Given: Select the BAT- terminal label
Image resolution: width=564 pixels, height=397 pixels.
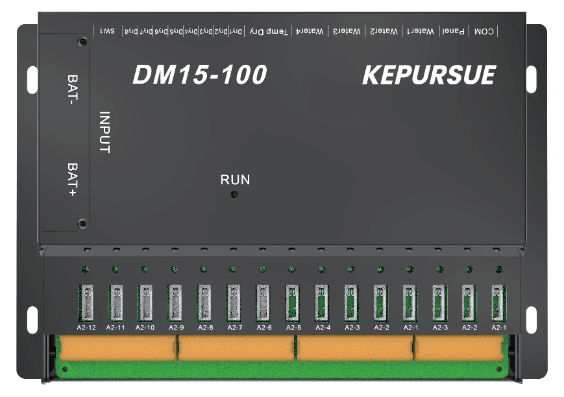Looking at the screenshot, I should coord(73,90).
